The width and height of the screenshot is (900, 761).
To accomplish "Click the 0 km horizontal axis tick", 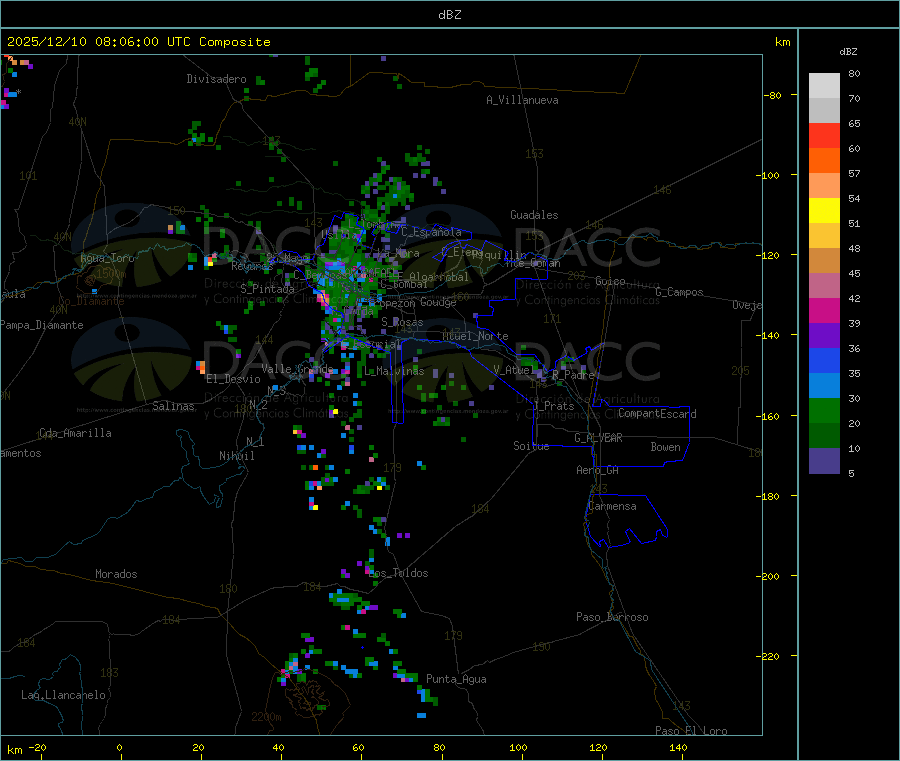I will 119,747.
